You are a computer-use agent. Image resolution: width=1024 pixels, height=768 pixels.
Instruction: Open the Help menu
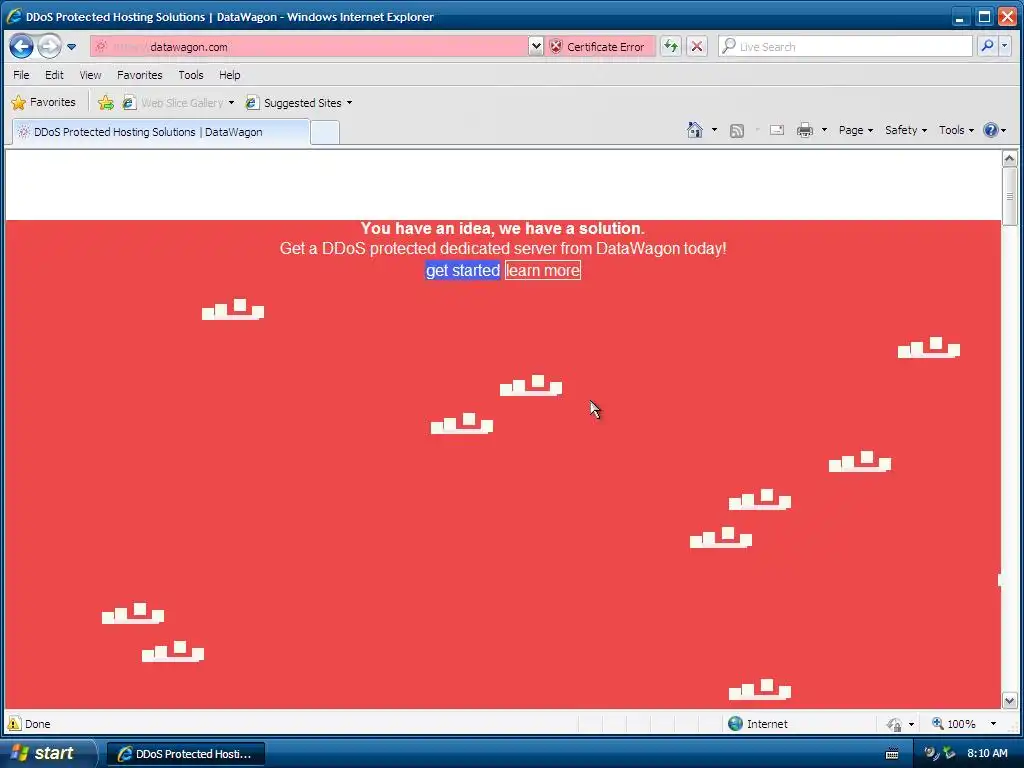click(229, 75)
